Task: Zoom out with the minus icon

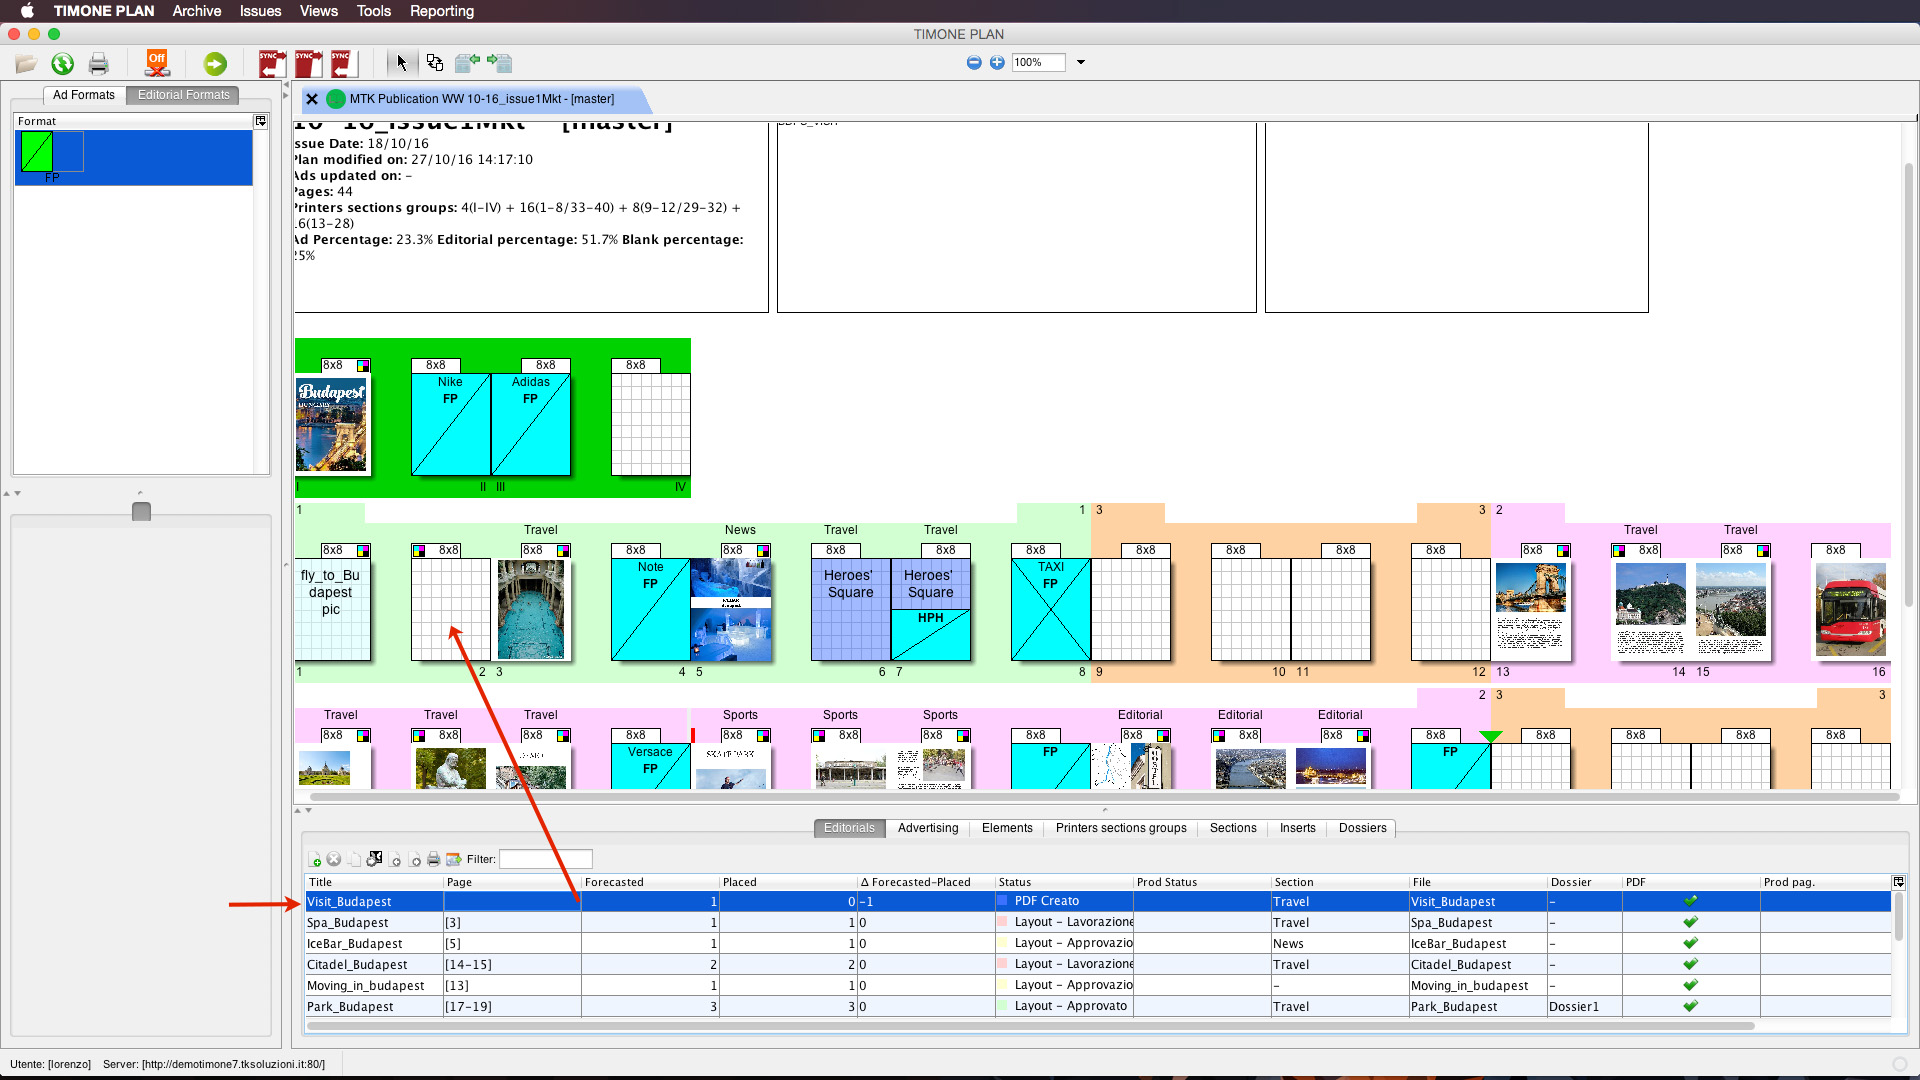Action: coord(974,62)
